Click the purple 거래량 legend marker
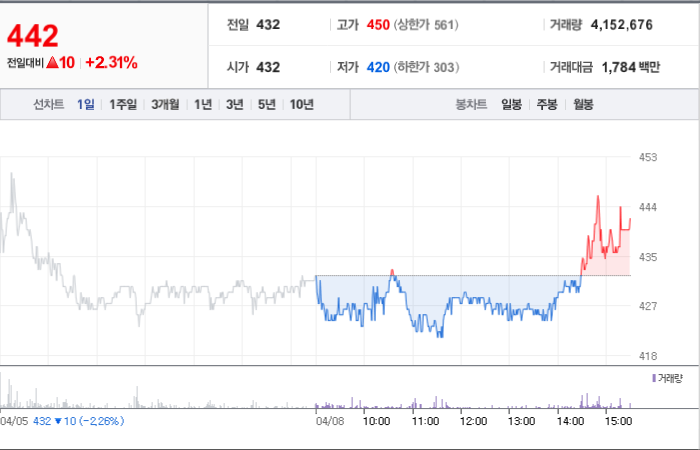This screenshot has height=450, width=700. [654, 379]
